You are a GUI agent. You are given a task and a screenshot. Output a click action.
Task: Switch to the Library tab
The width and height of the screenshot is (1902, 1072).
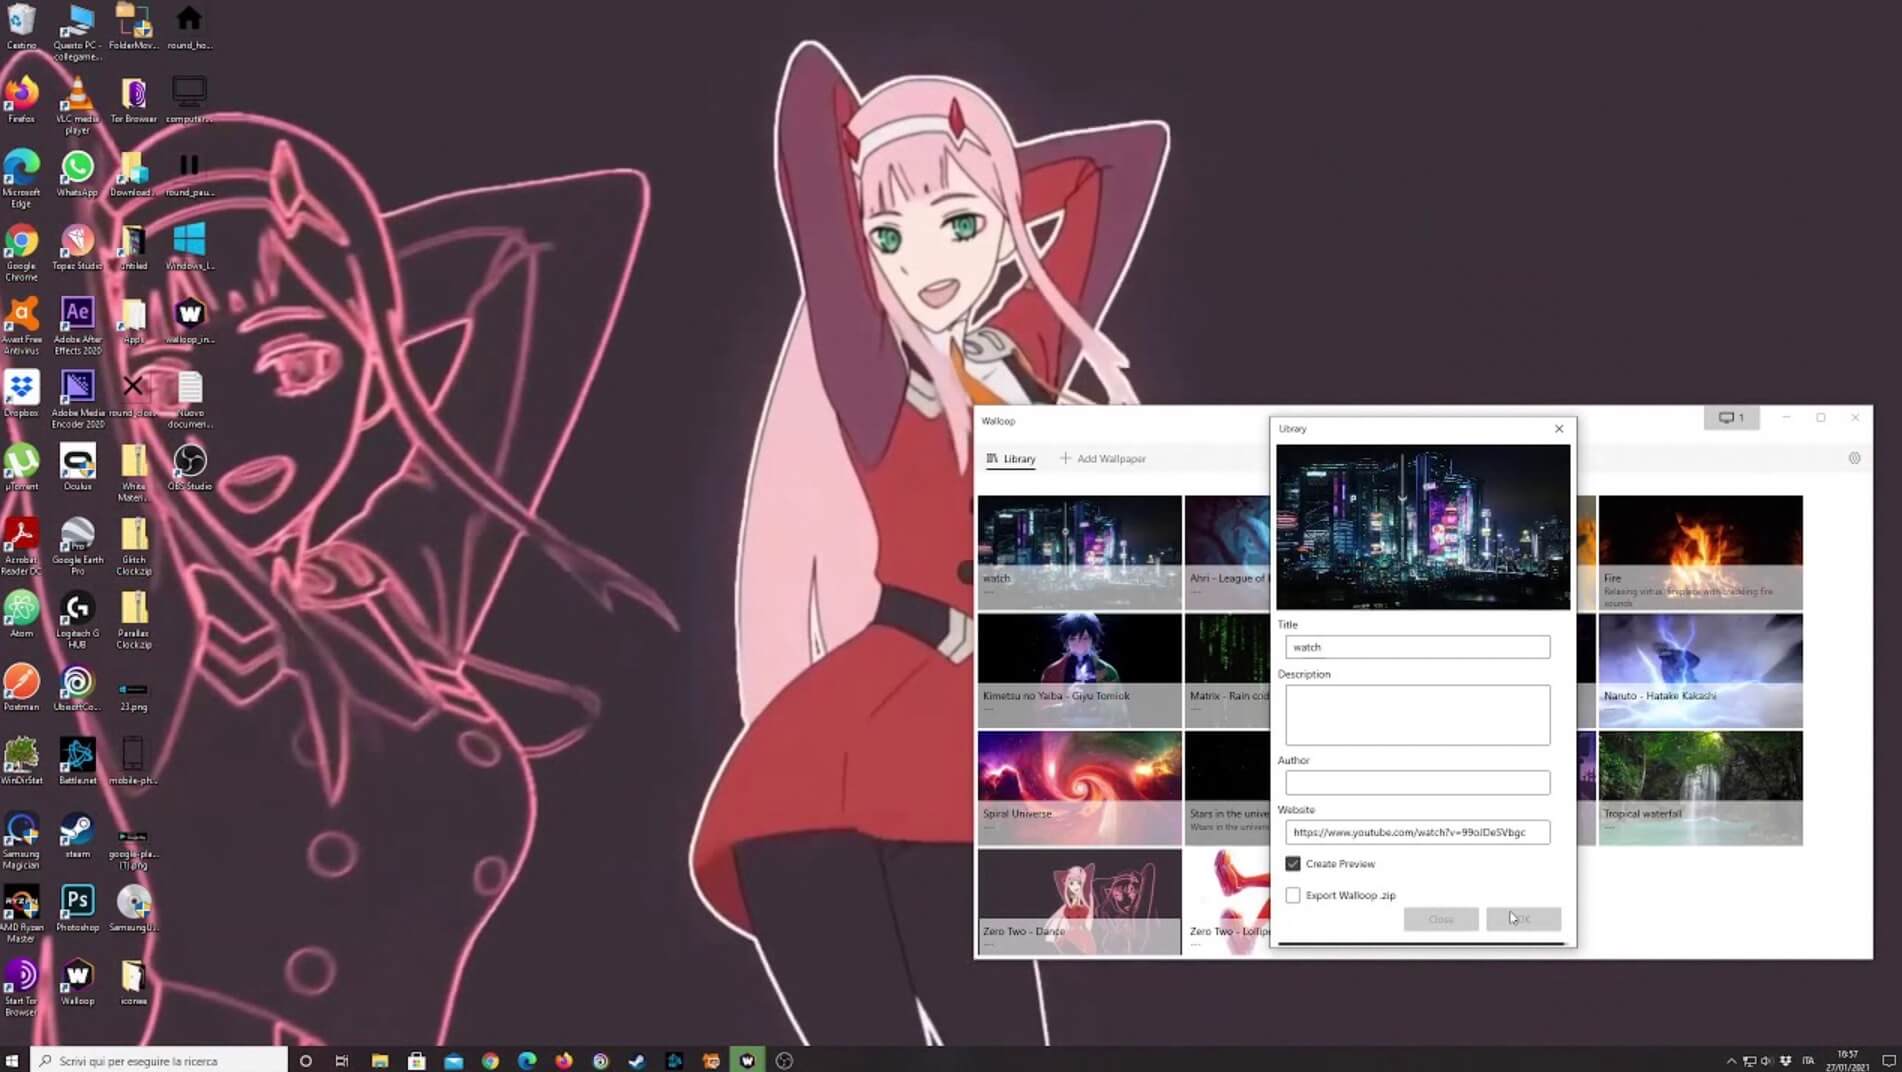[1011, 459]
